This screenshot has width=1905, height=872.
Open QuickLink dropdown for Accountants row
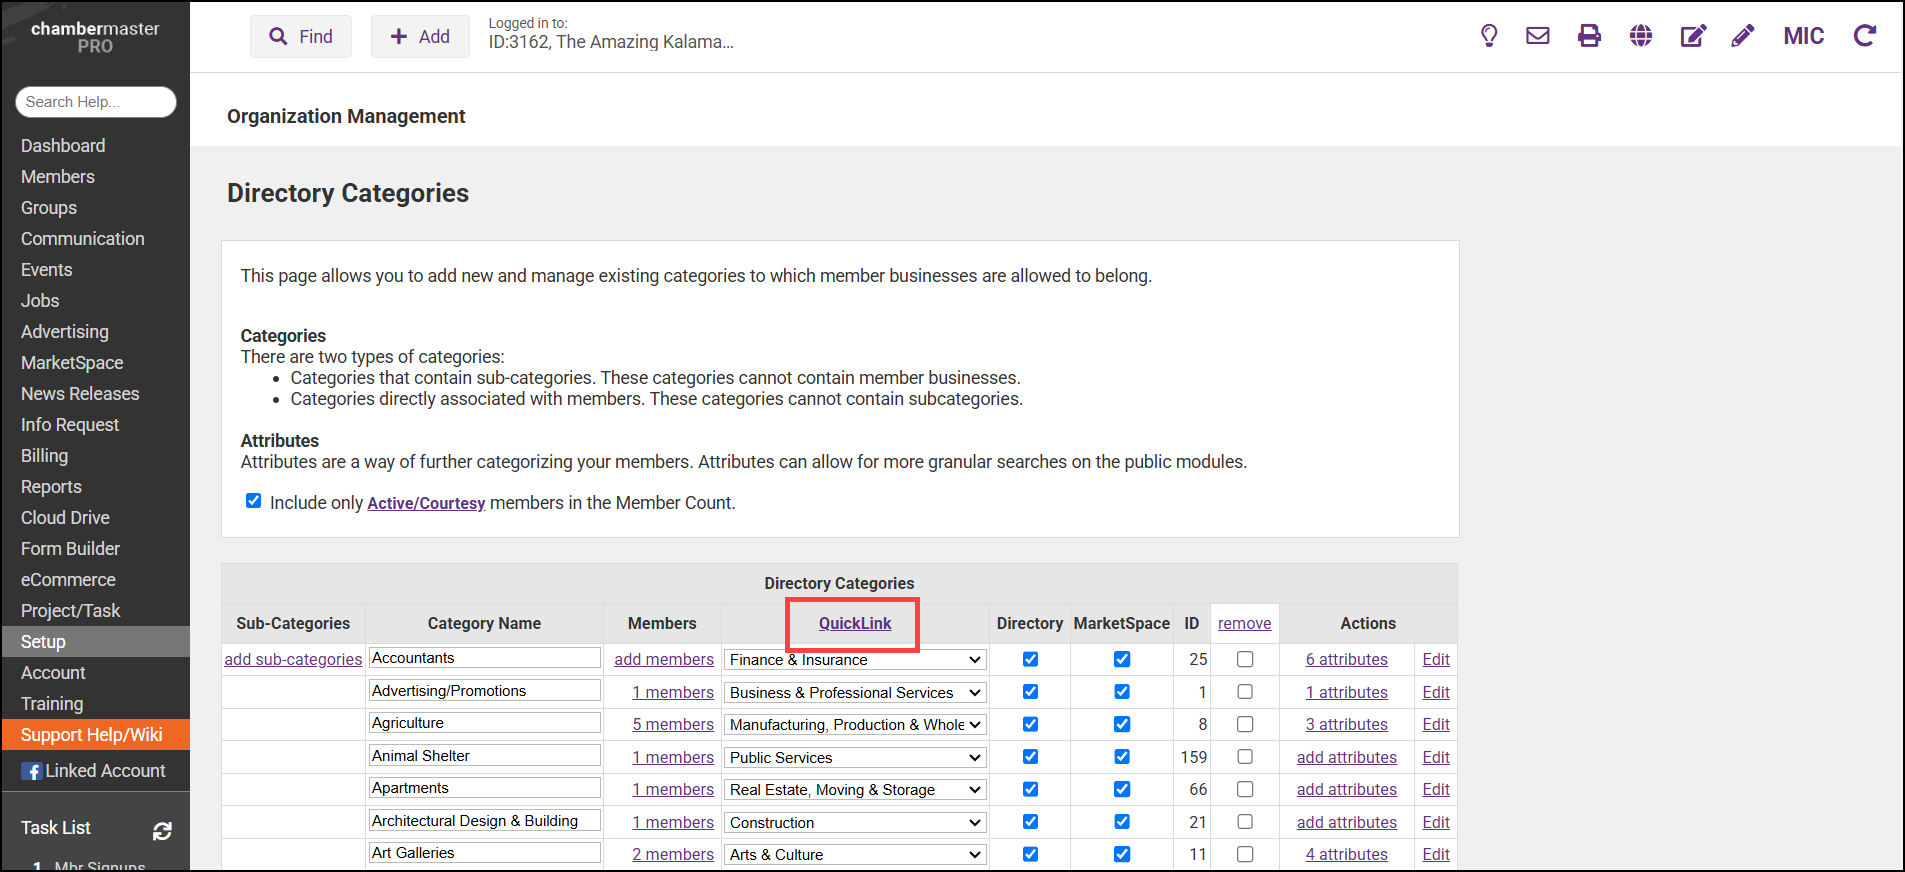click(855, 660)
